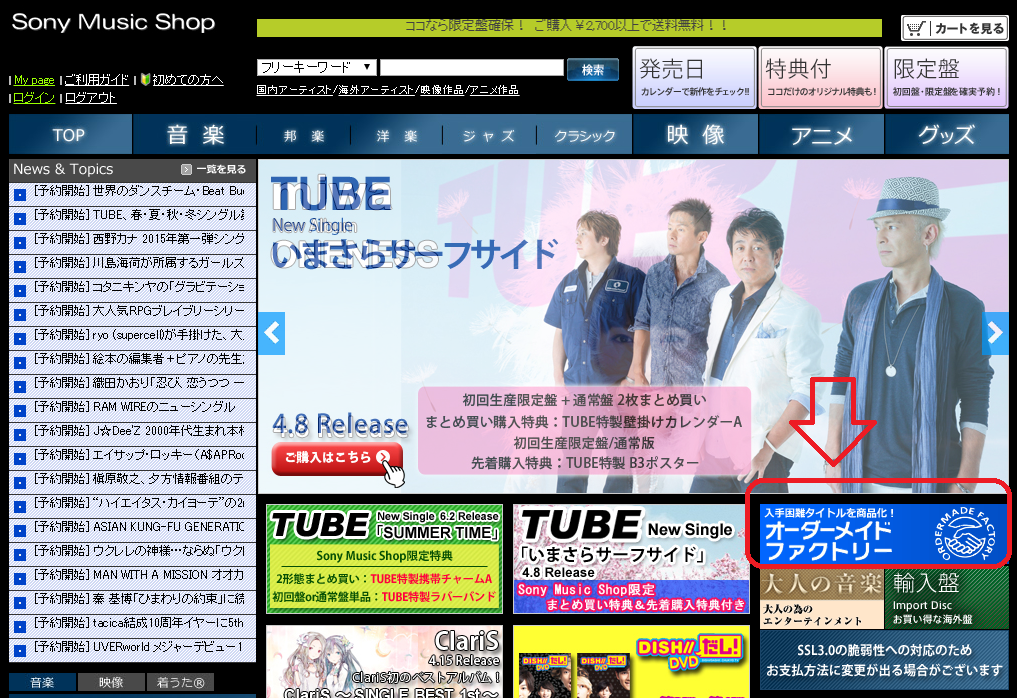
Task: Open the 国内アーティスト search link
Action: [294, 90]
